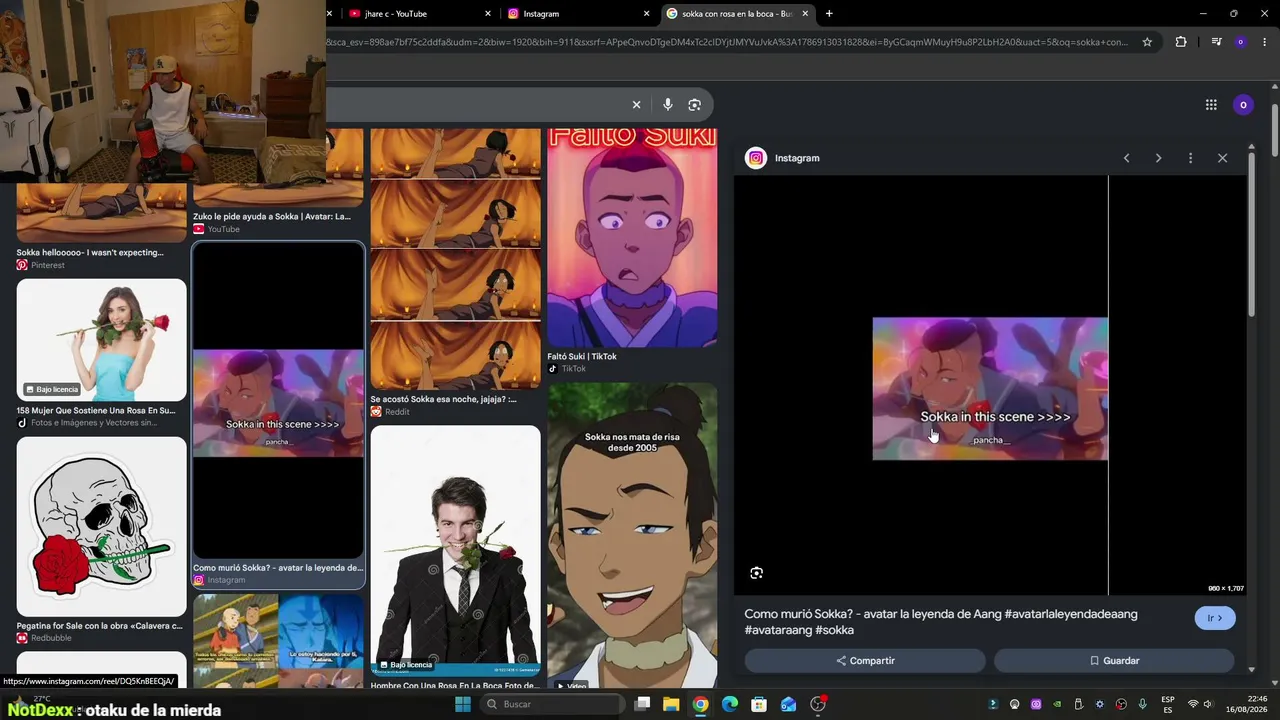This screenshot has width=1280, height=720.
Task: Open Microsoft Store from the taskbar
Action: [759, 704]
